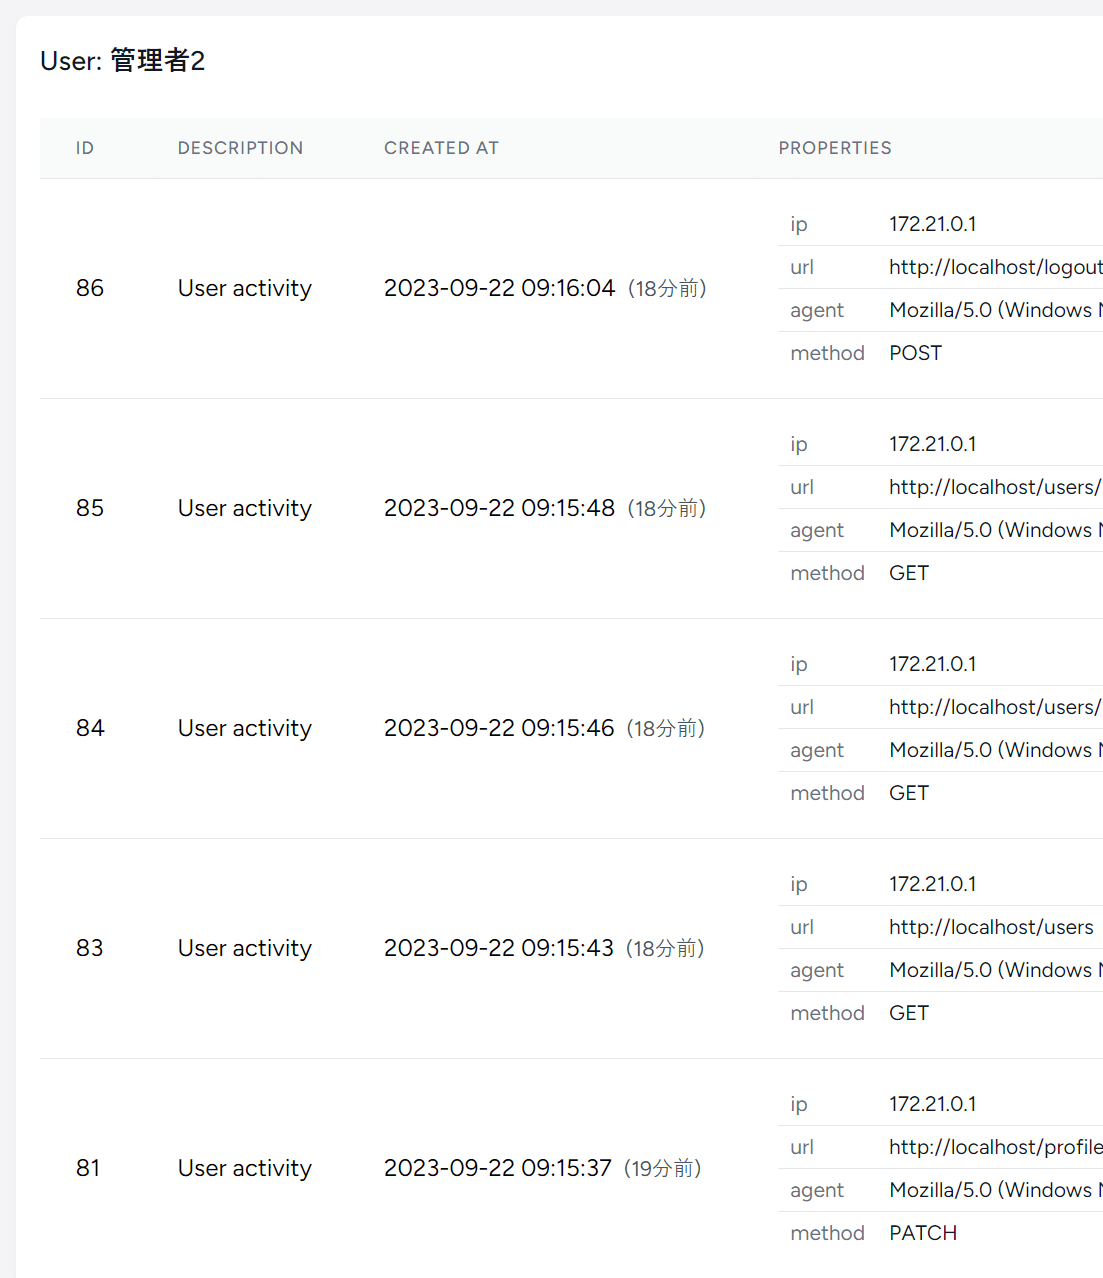Click the DESCRIPTION column header
The width and height of the screenshot is (1103, 1278).
(x=240, y=148)
